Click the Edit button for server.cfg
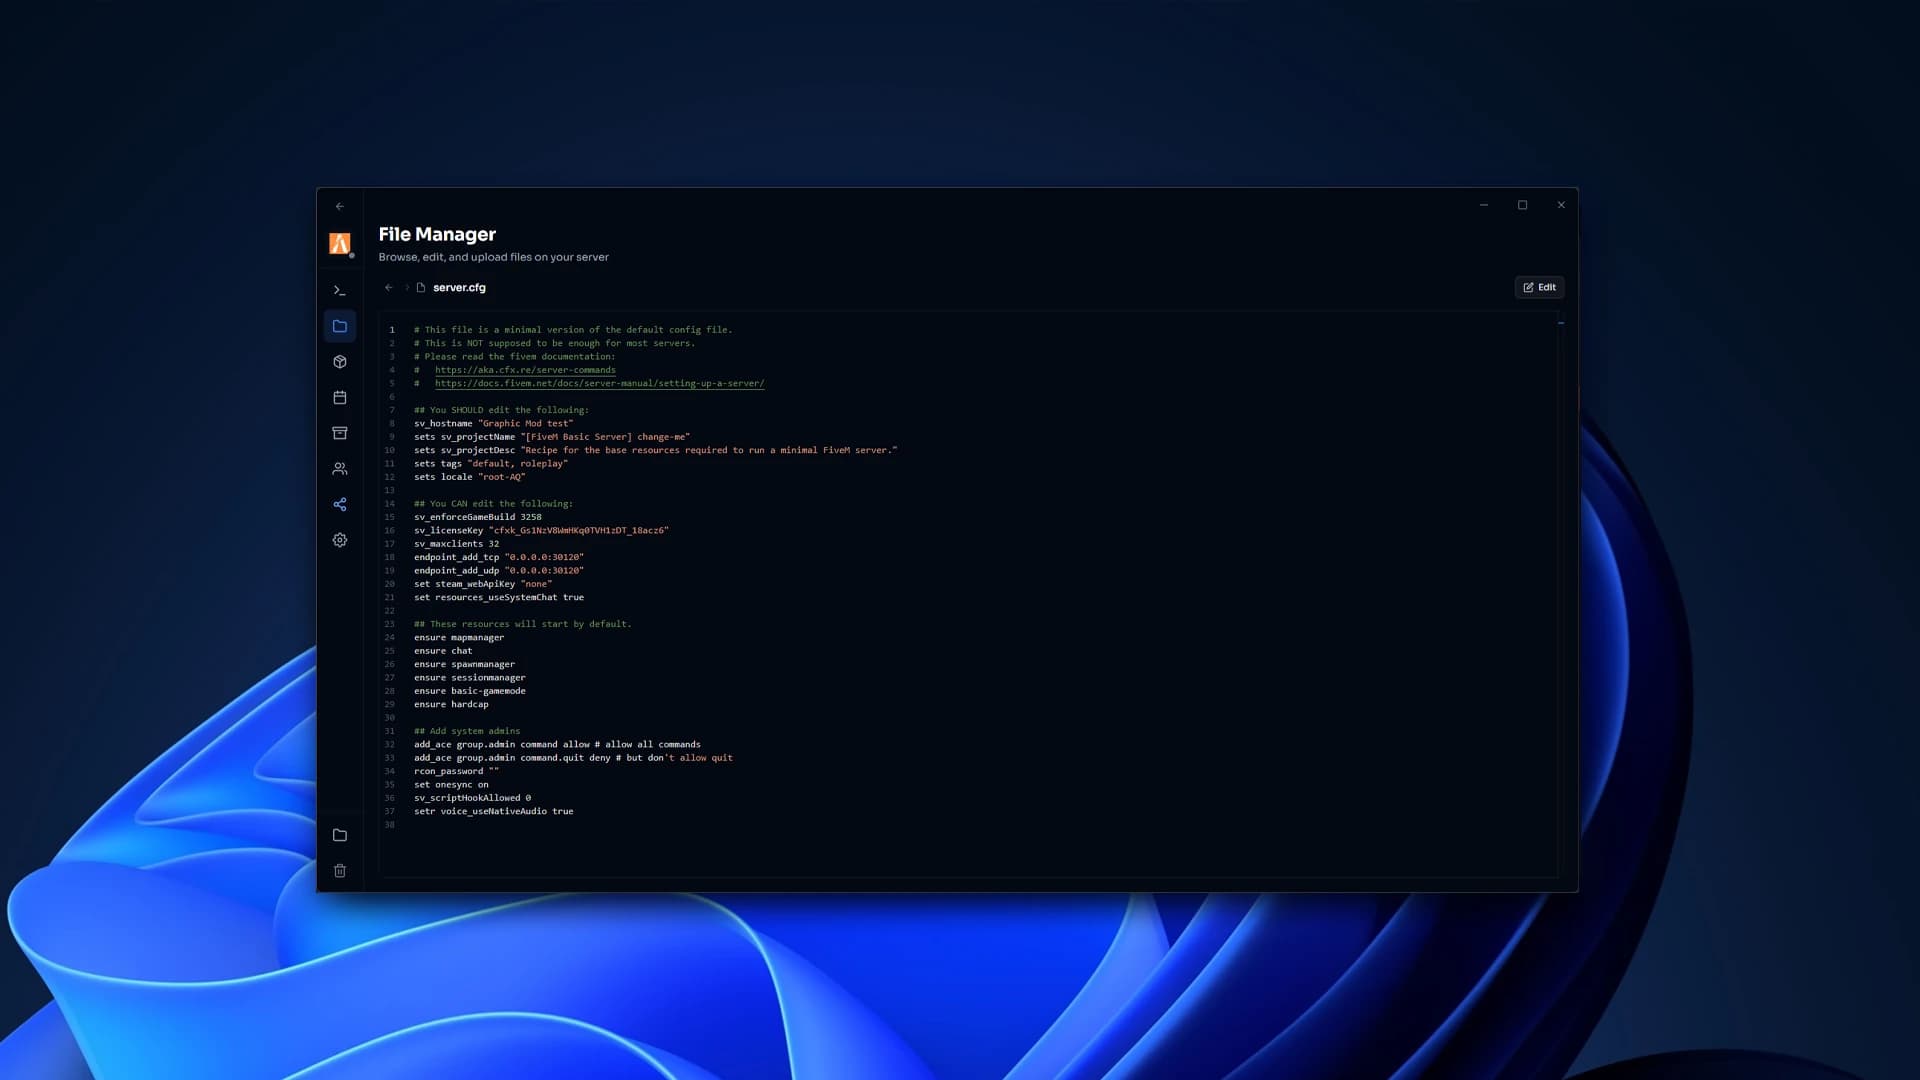The height and width of the screenshot is (1080, 1920). (1539, 288)
